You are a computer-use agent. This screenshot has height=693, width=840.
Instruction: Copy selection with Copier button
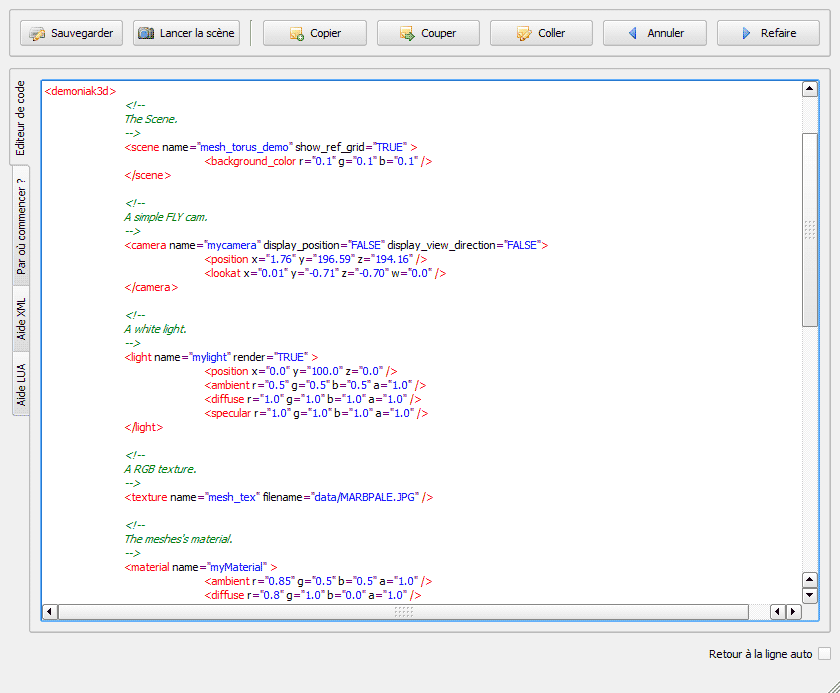[315, 33]
